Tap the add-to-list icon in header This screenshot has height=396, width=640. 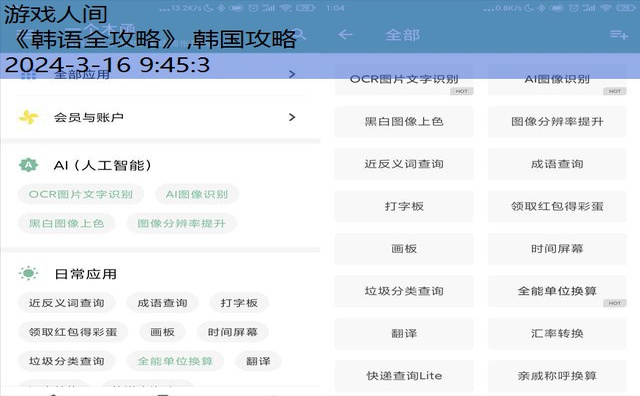(x=619, y=35)
